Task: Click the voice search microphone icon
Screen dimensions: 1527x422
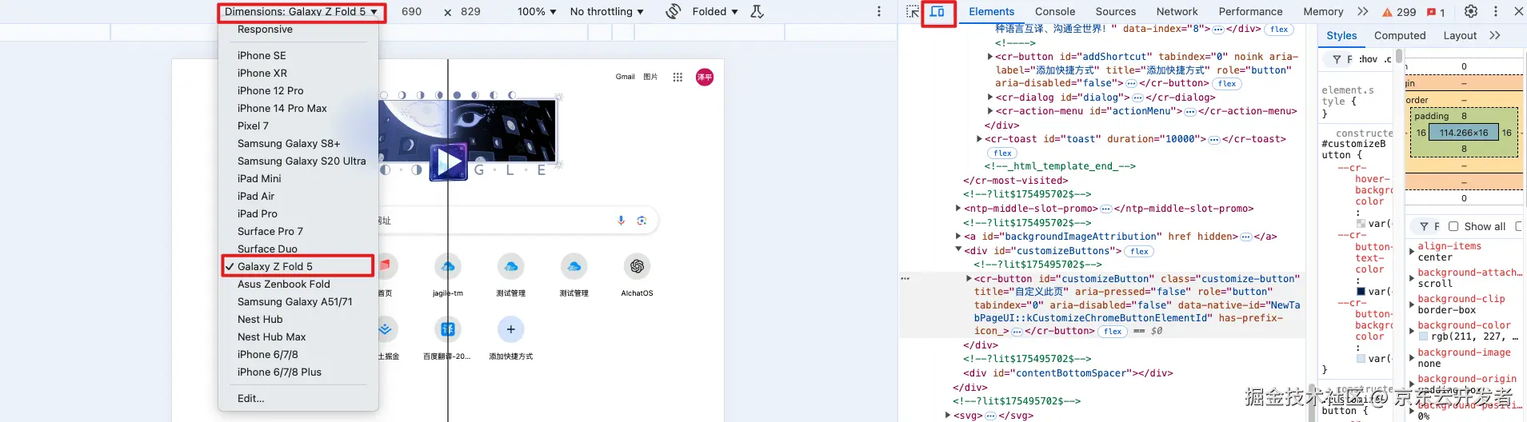Action: click(621, 220)
